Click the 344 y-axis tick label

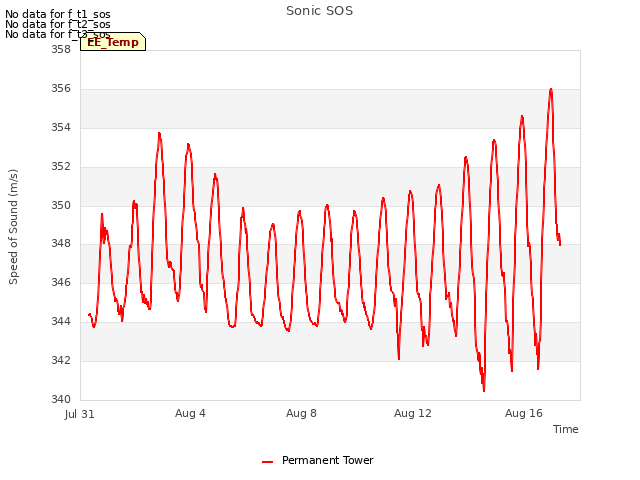[x=61, y=322]
